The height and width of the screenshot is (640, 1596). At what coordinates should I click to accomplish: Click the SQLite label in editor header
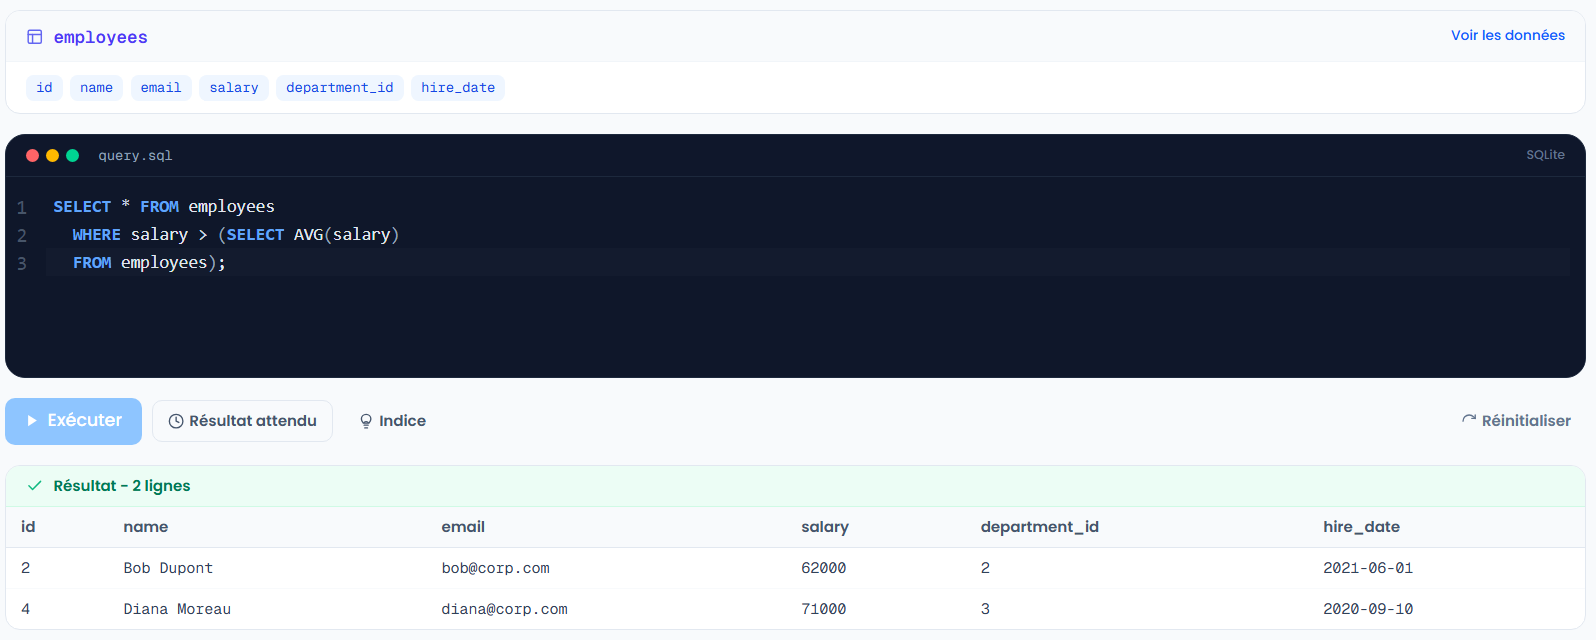click(x=1545, y=155)
